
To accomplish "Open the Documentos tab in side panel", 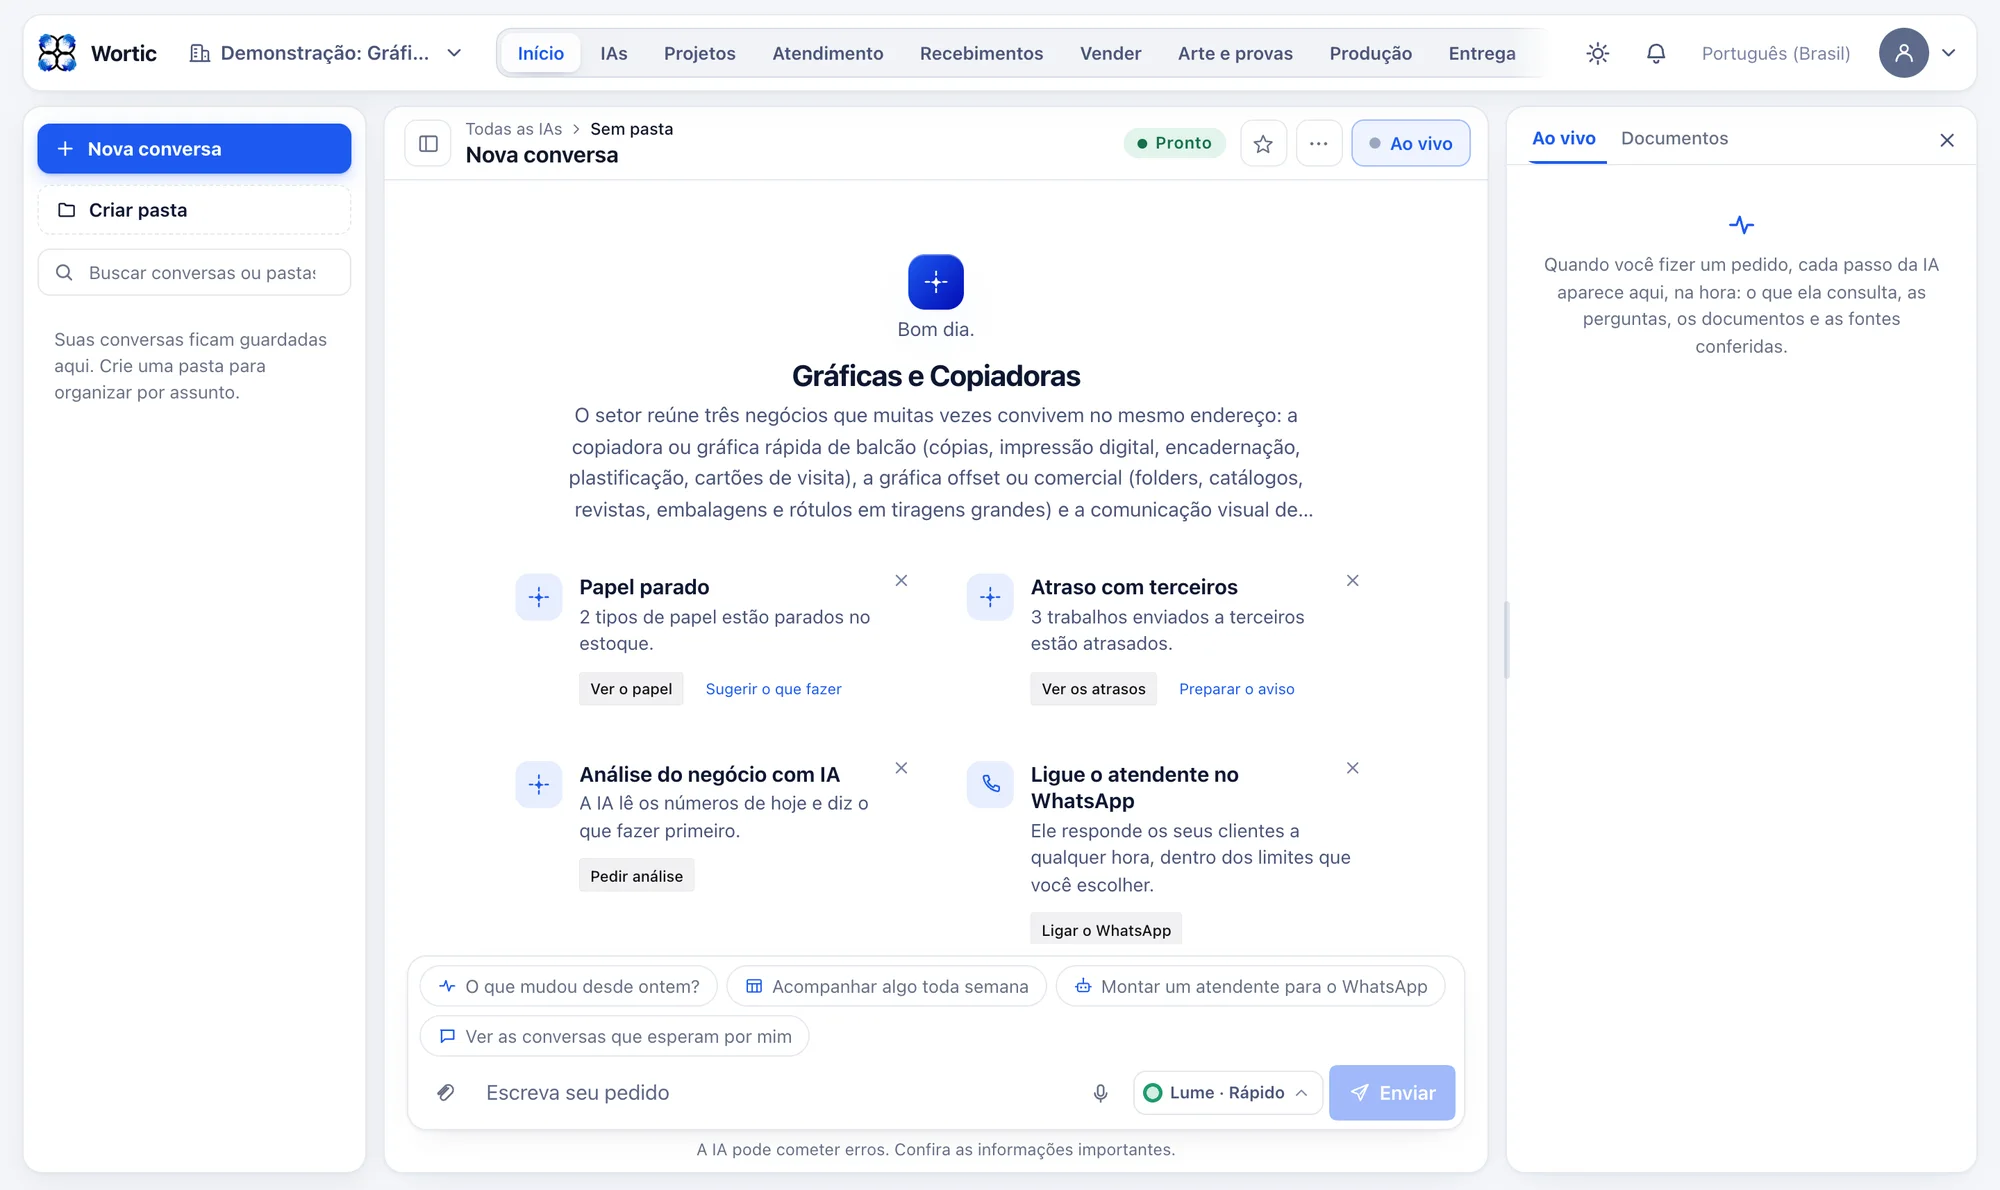I will (1674, 138).
